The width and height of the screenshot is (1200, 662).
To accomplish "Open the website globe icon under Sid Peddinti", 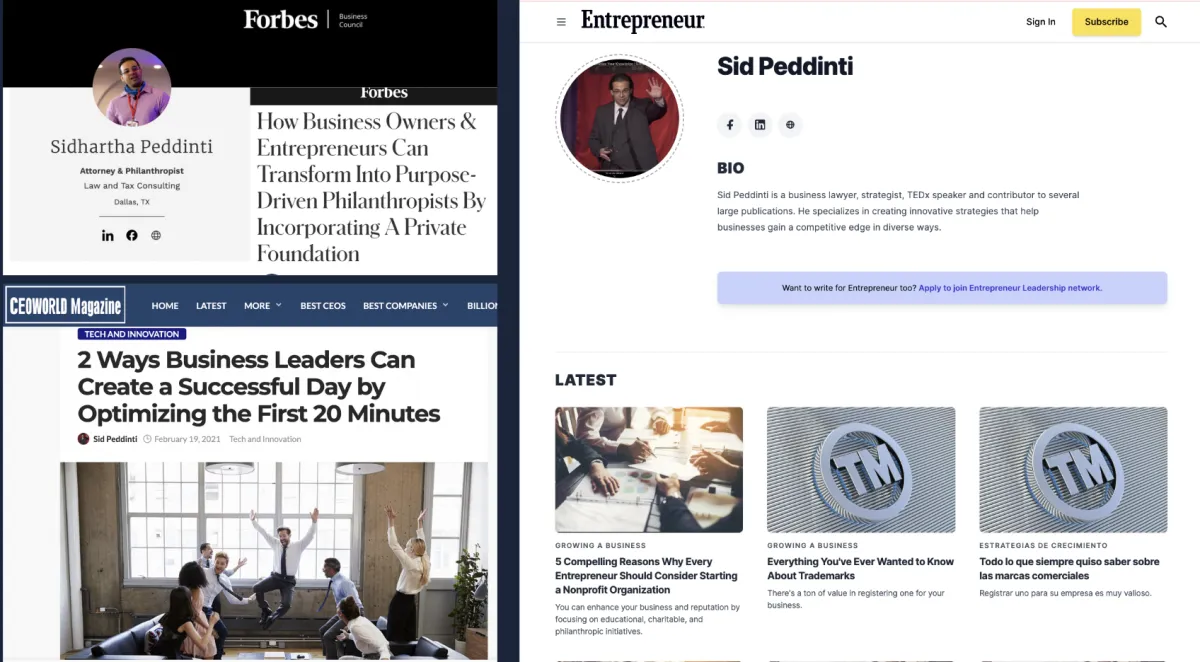I will [790, 125].
